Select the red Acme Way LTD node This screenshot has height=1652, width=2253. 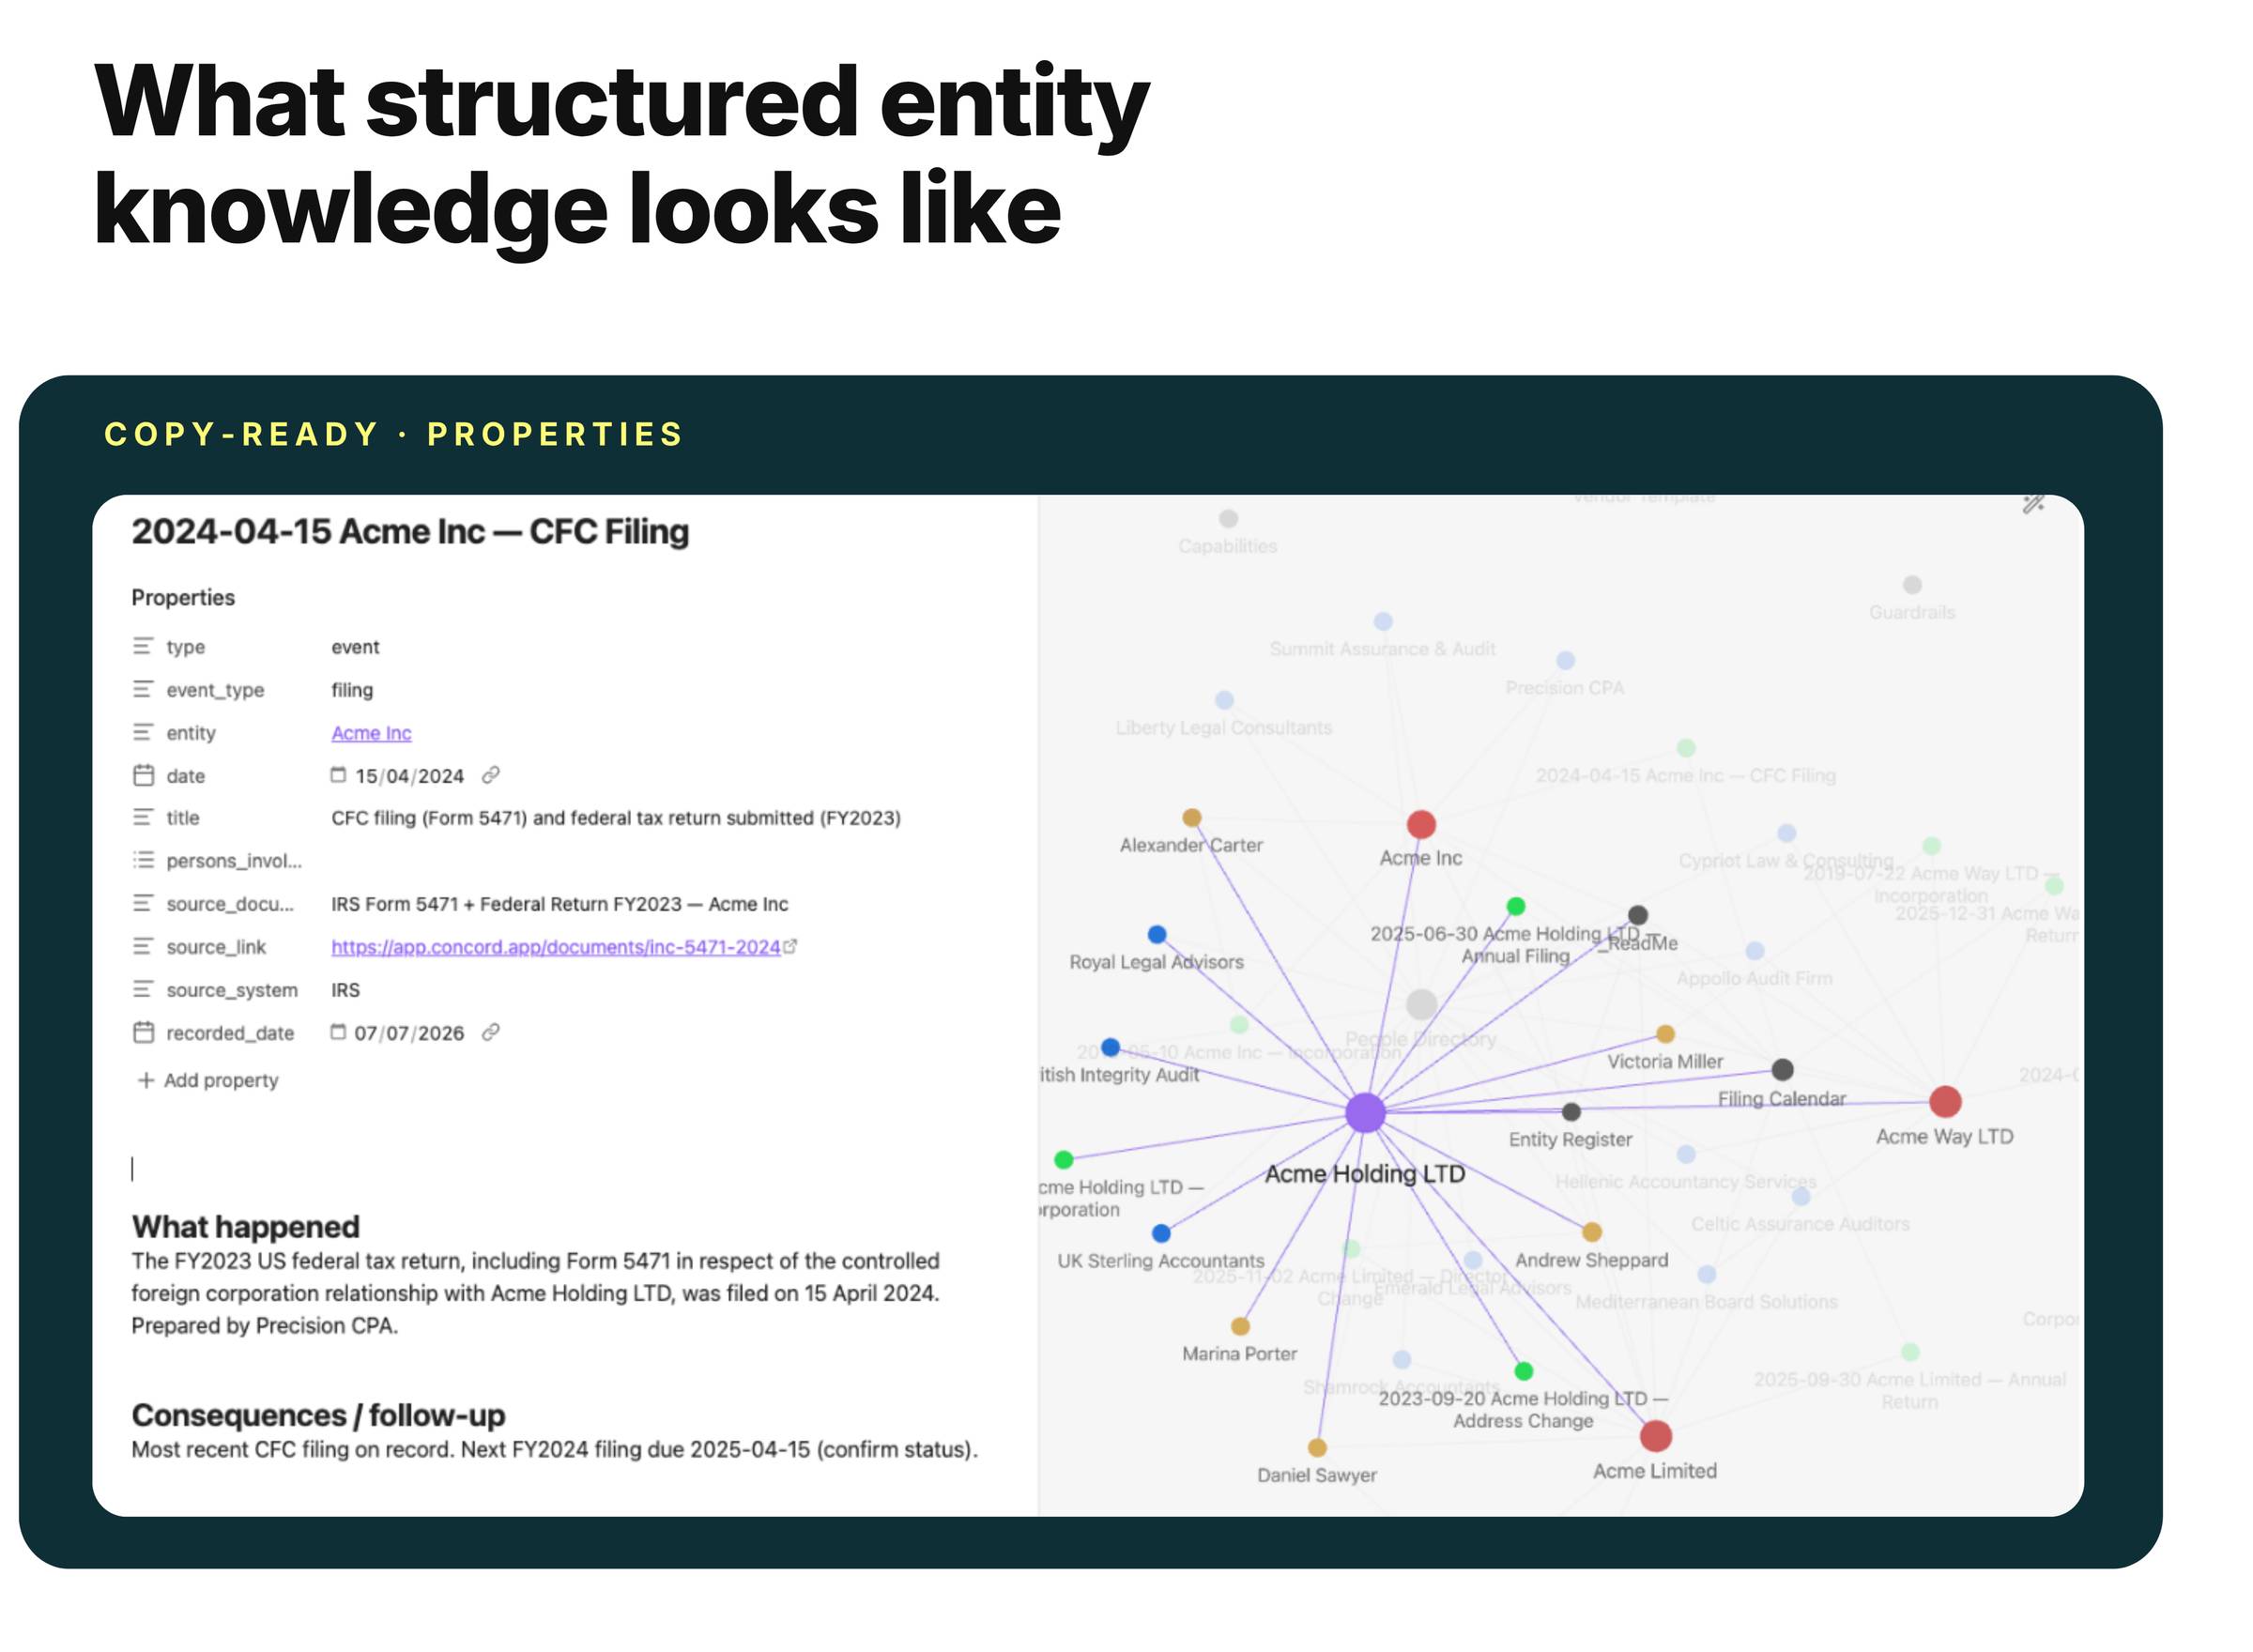pos(1944,1101)
